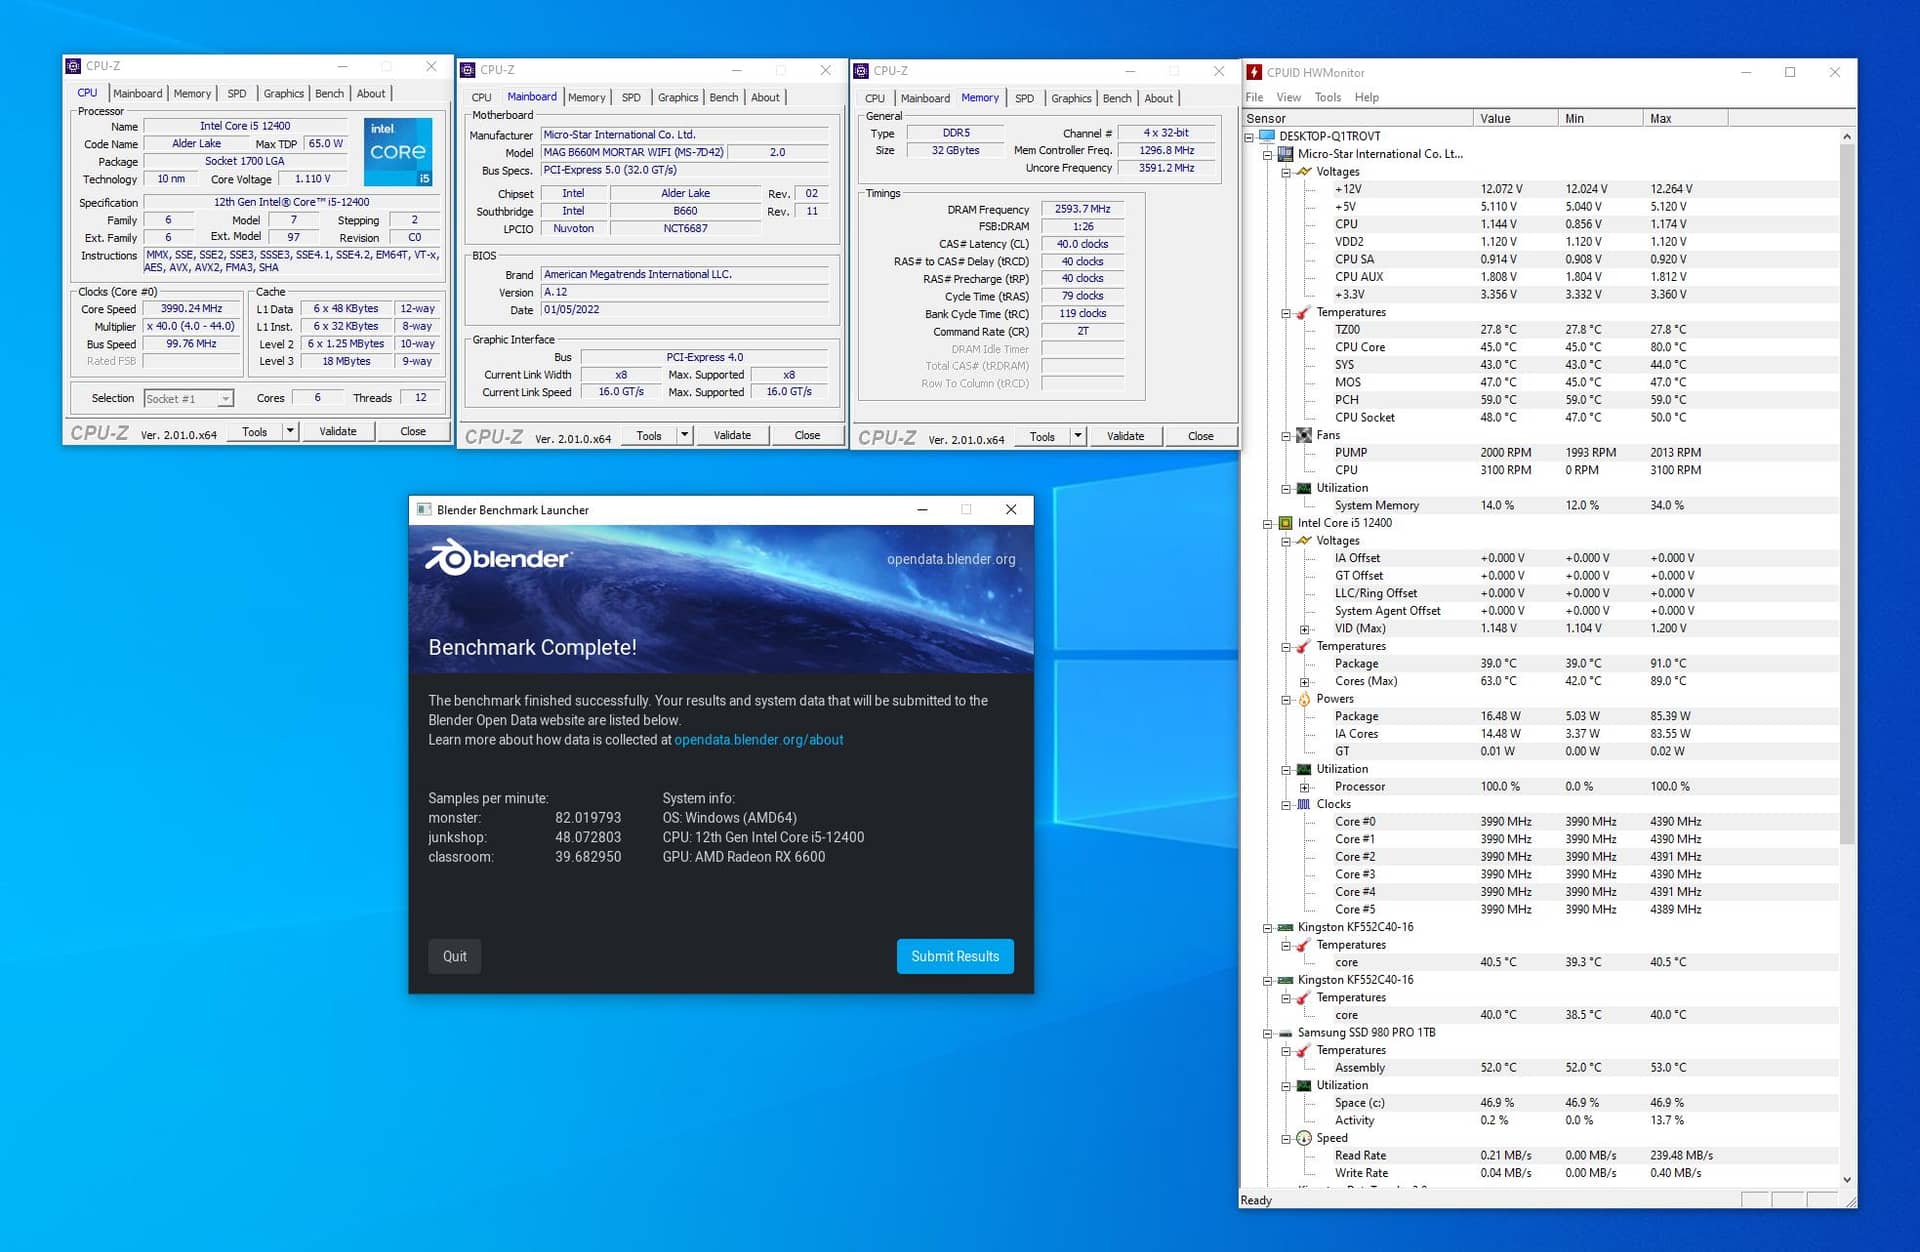Click the Powers flame icon in tree
This screenshot has height=1252, width=1920.
coord(1304,699)
